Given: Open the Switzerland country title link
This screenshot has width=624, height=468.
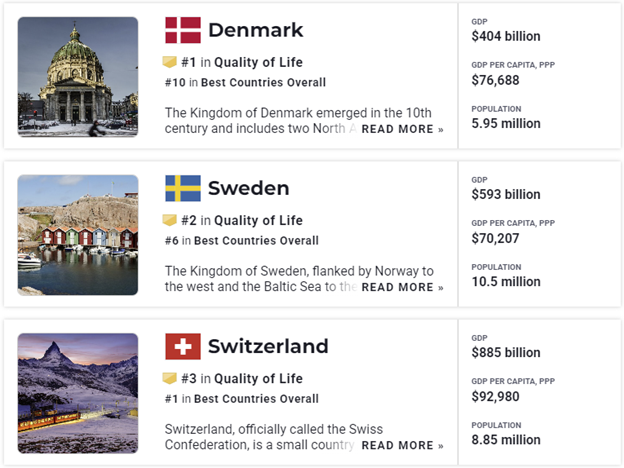Looking at the screenshot, I should pyautogui.click(x=268, y=347).
